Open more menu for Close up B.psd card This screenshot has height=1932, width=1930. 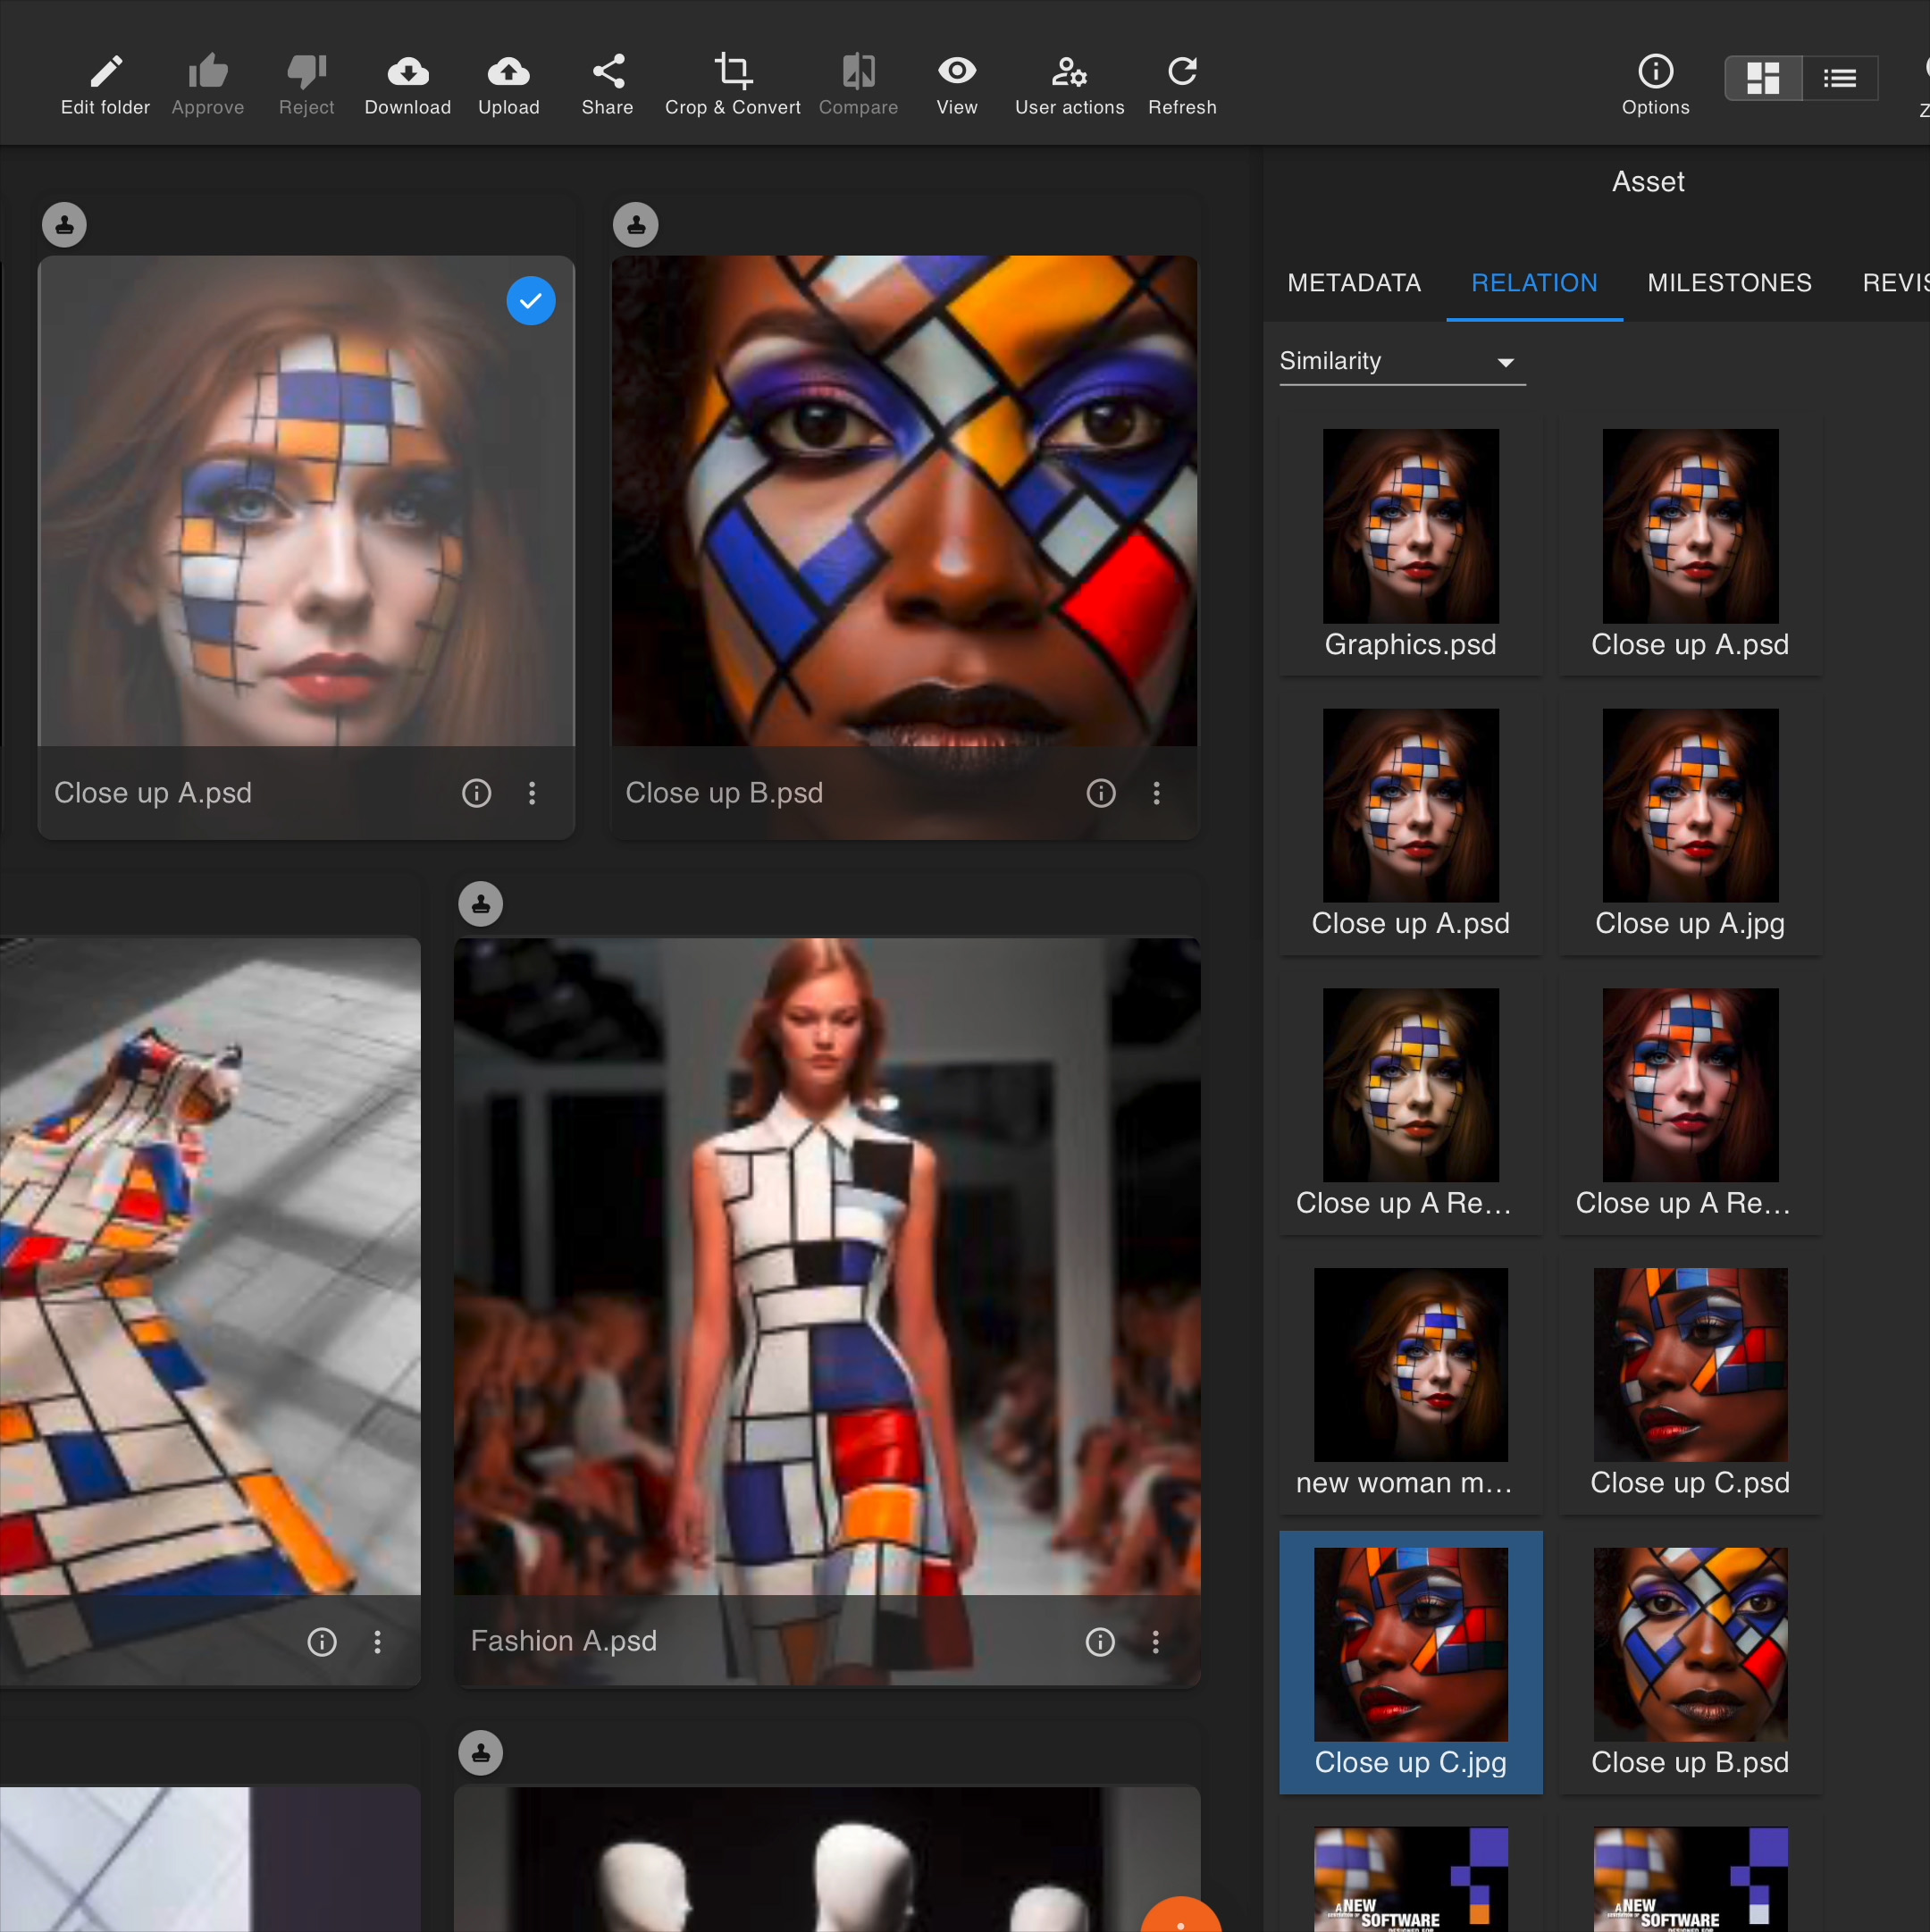click(x=1156, y=793)
